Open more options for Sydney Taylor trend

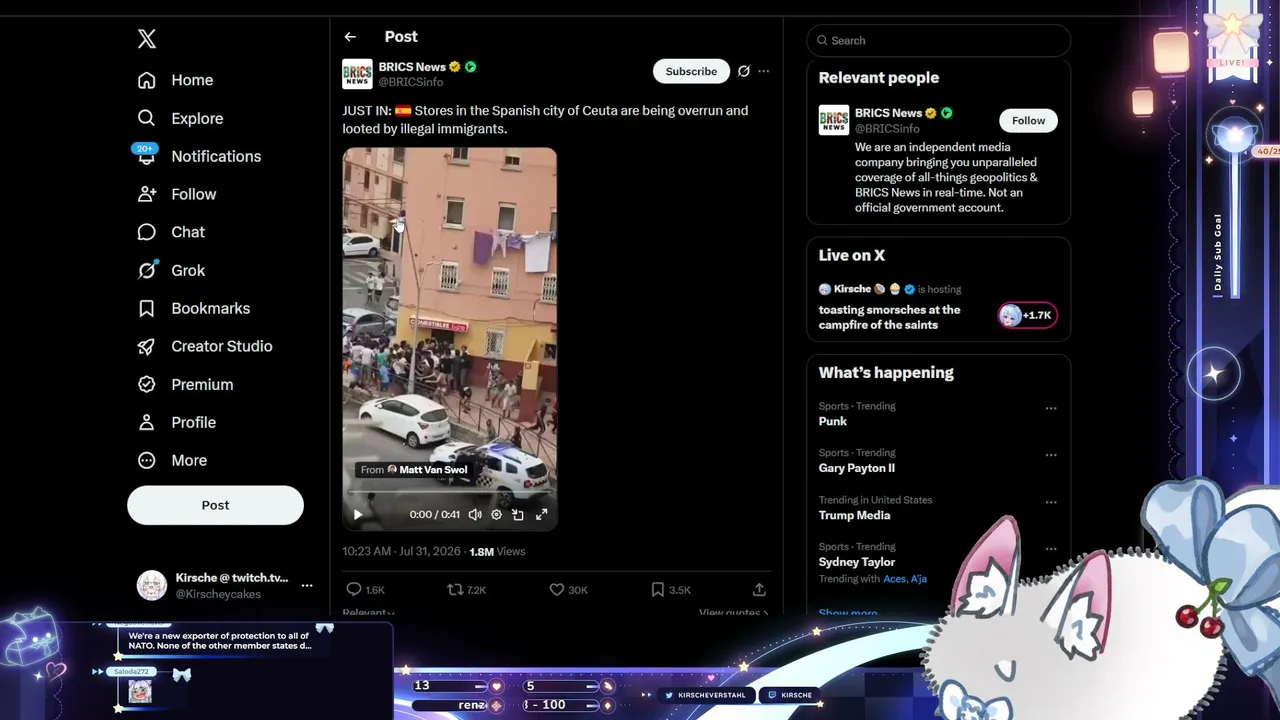tap(1051, 549)
